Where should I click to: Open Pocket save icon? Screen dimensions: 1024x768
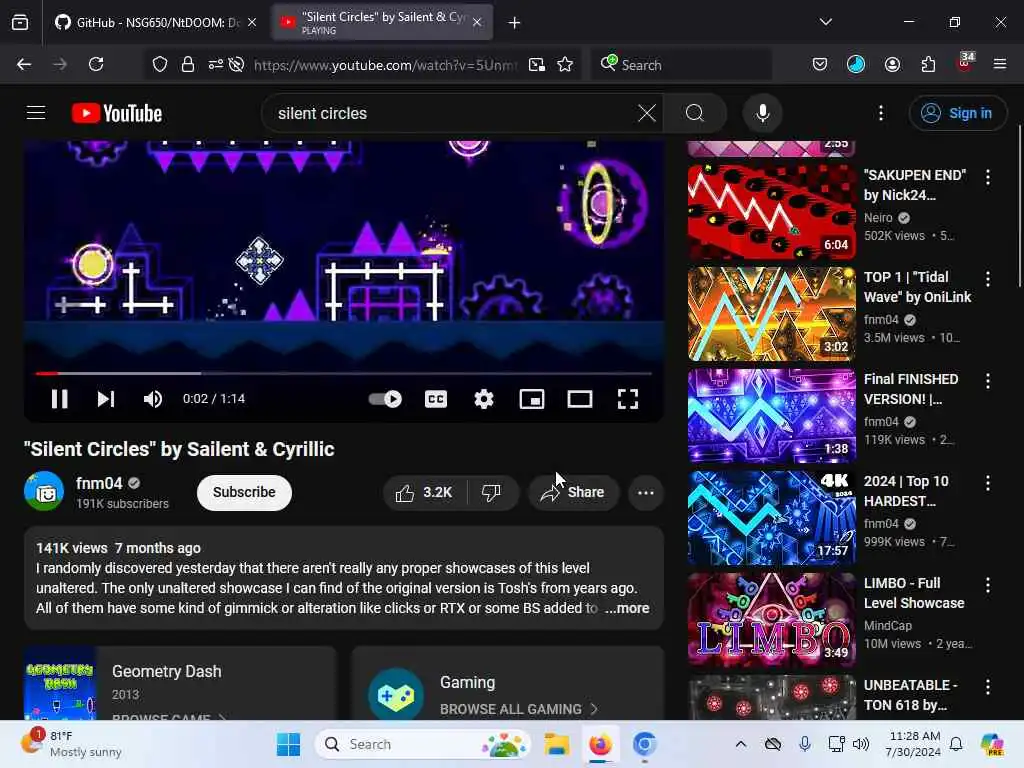(x=820, y=64)
